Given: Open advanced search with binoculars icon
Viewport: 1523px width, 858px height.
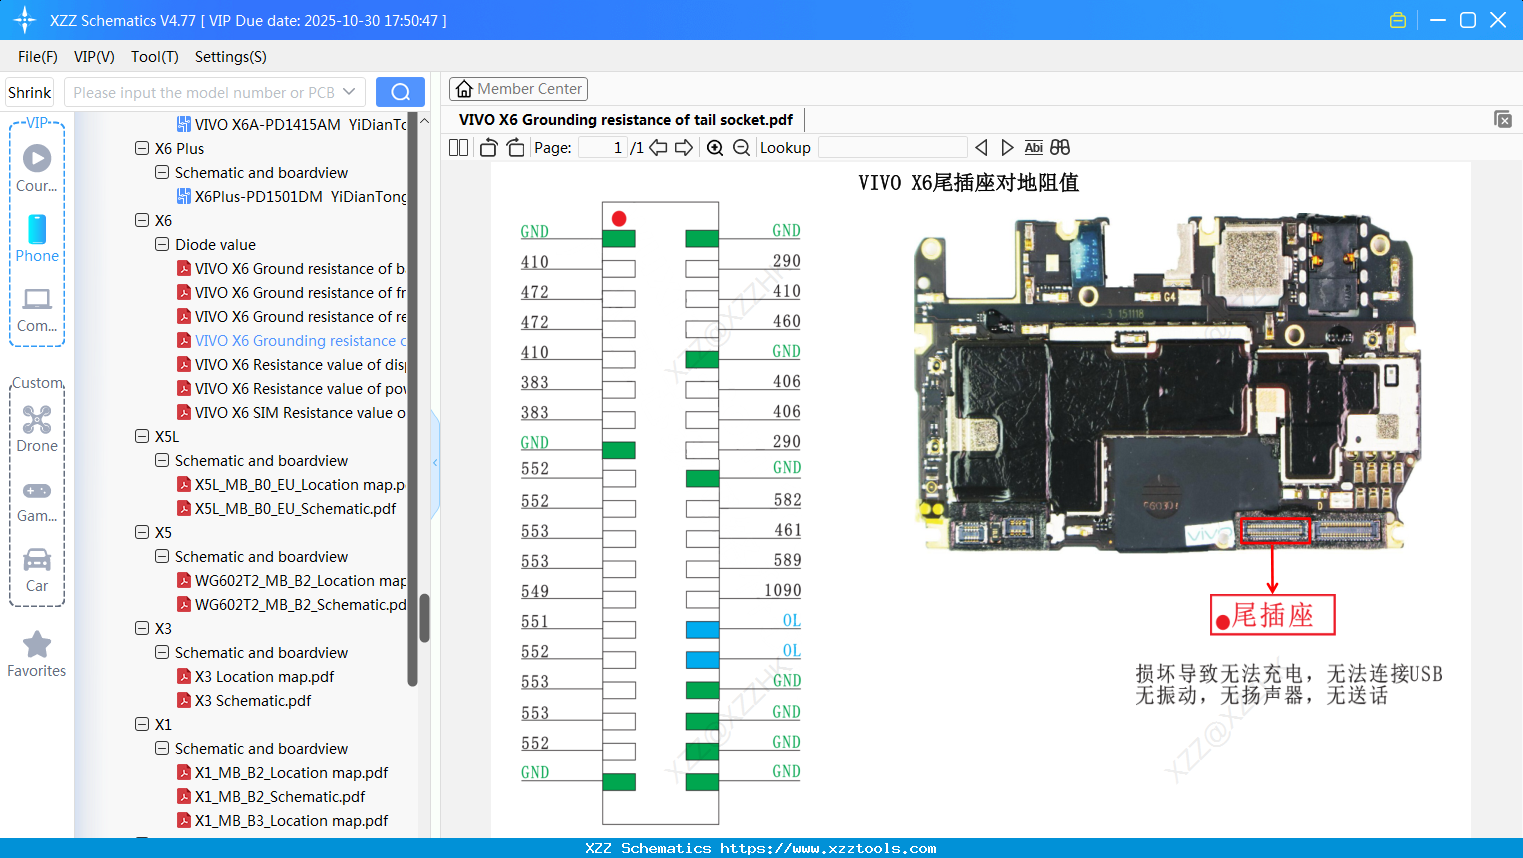Looking at the screenshot, I should [x=1060, y=147].
